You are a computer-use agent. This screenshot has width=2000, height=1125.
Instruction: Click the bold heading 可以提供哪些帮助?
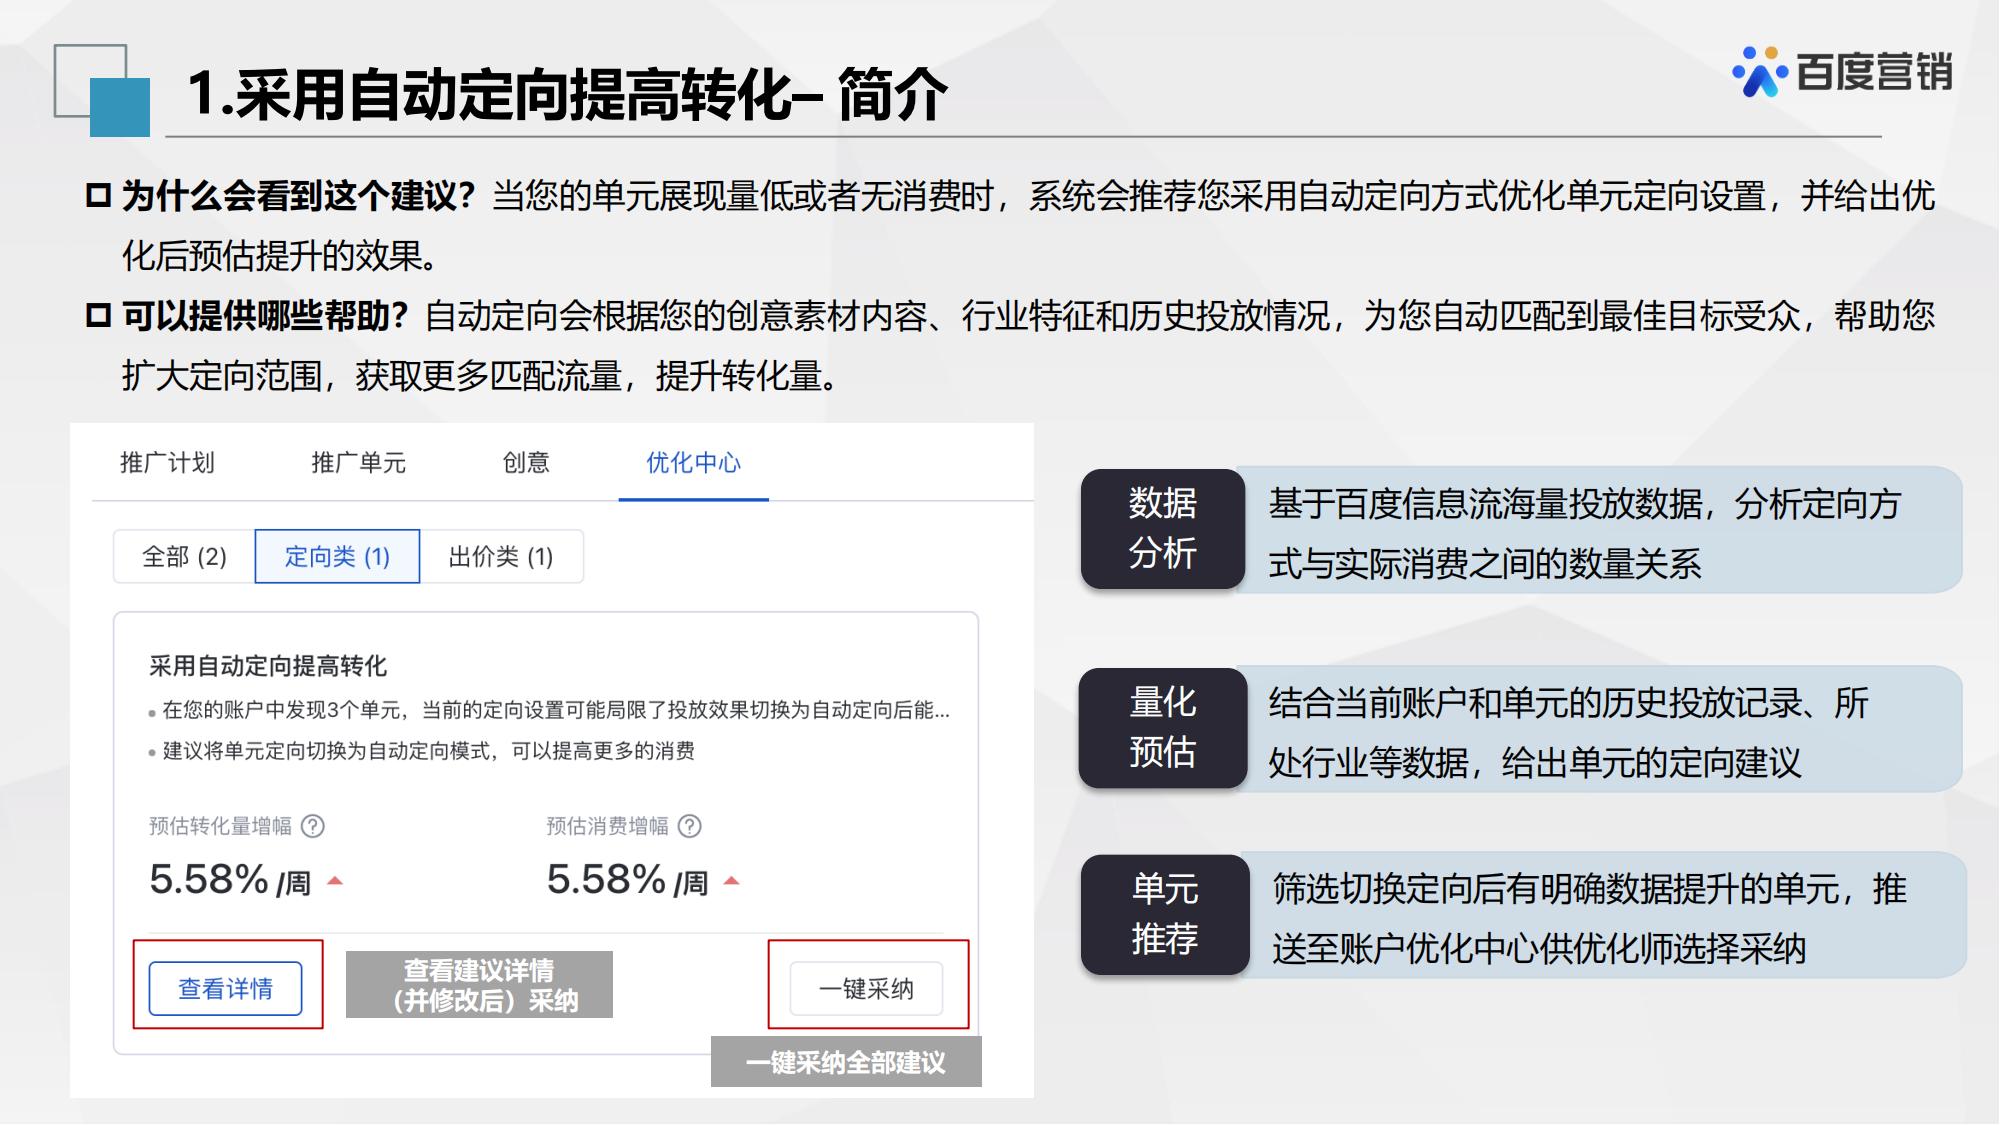tap(265, 316)
